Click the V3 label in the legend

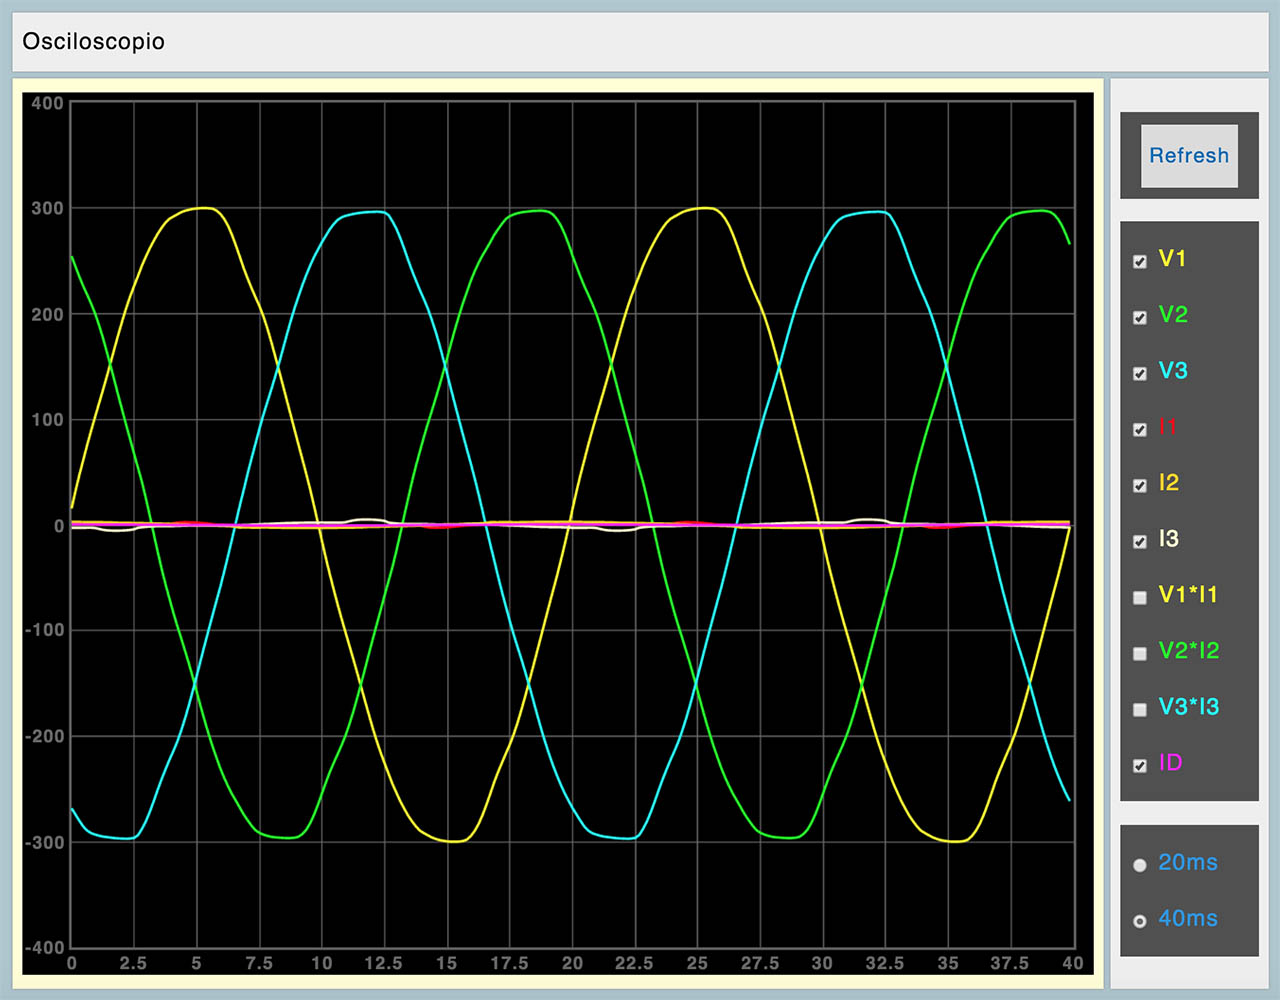click(x=1173, y=371)
